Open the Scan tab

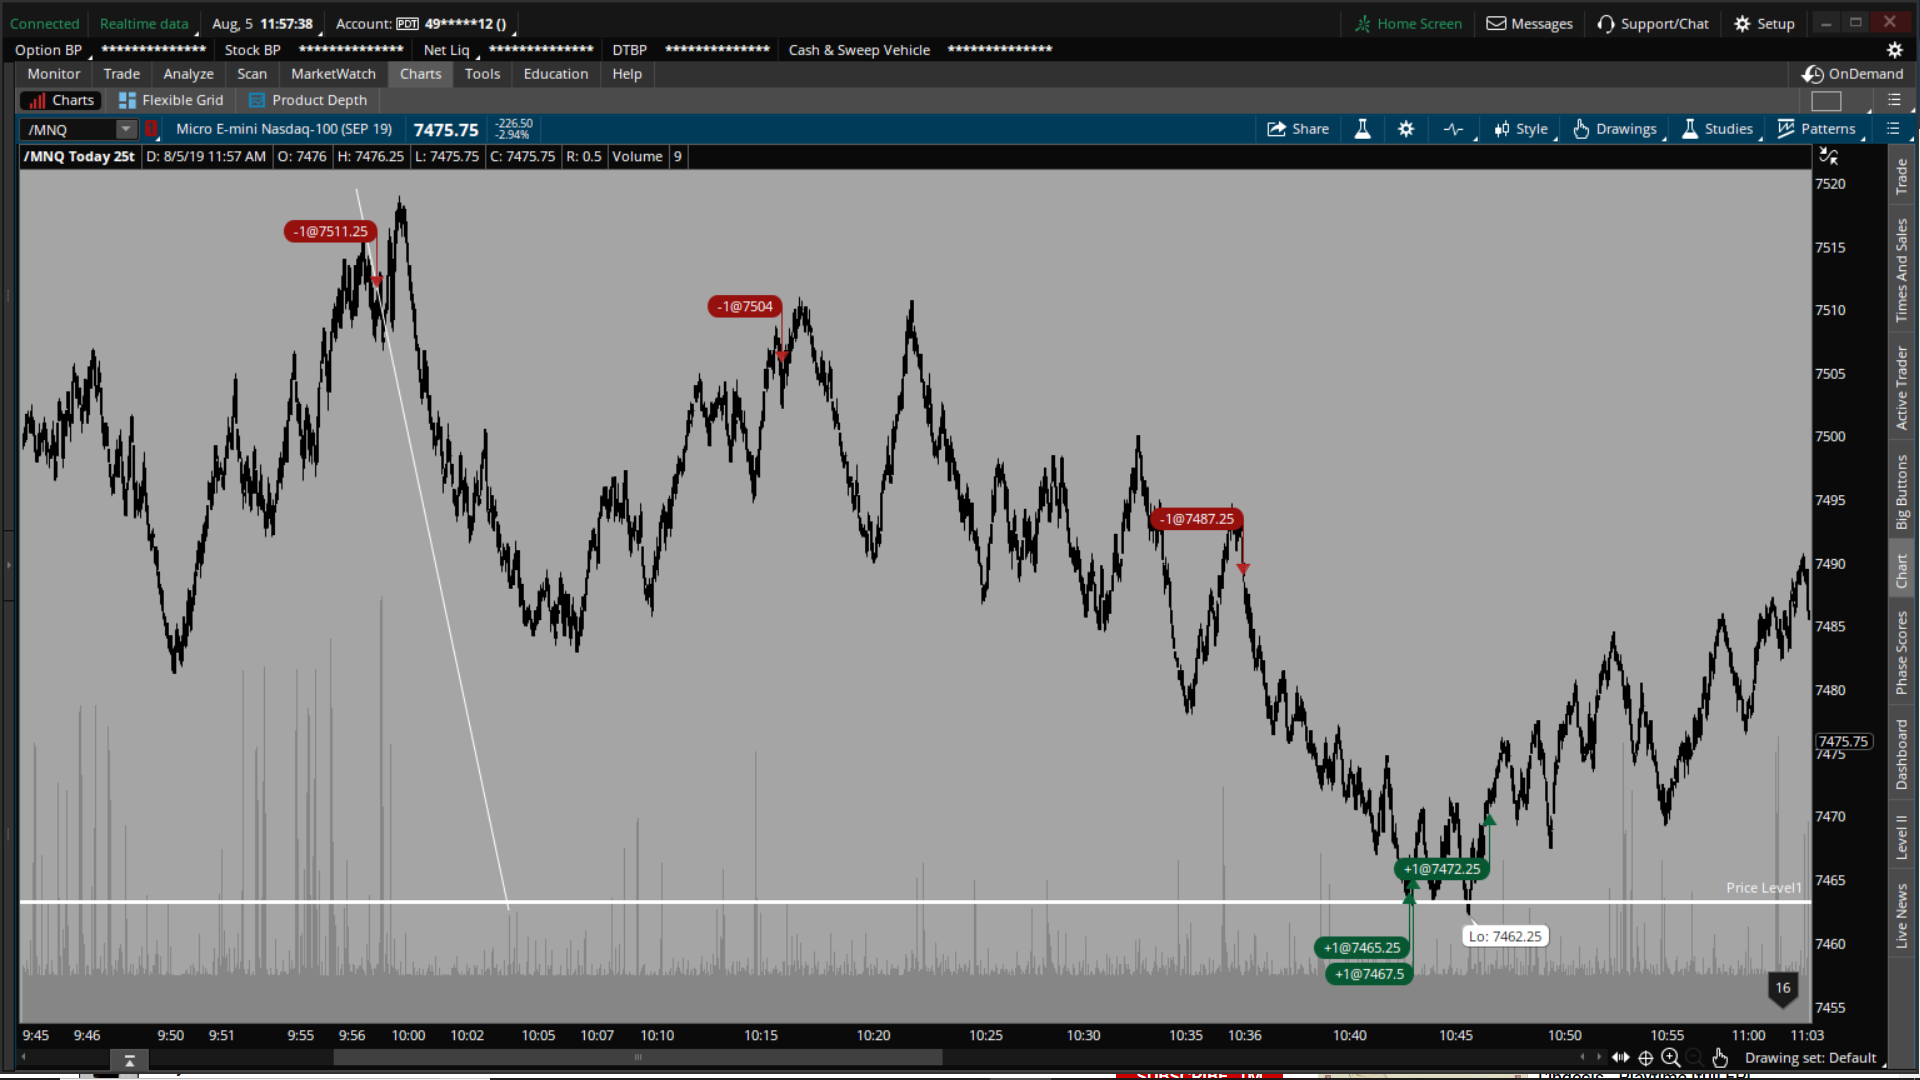click(252, 74)
